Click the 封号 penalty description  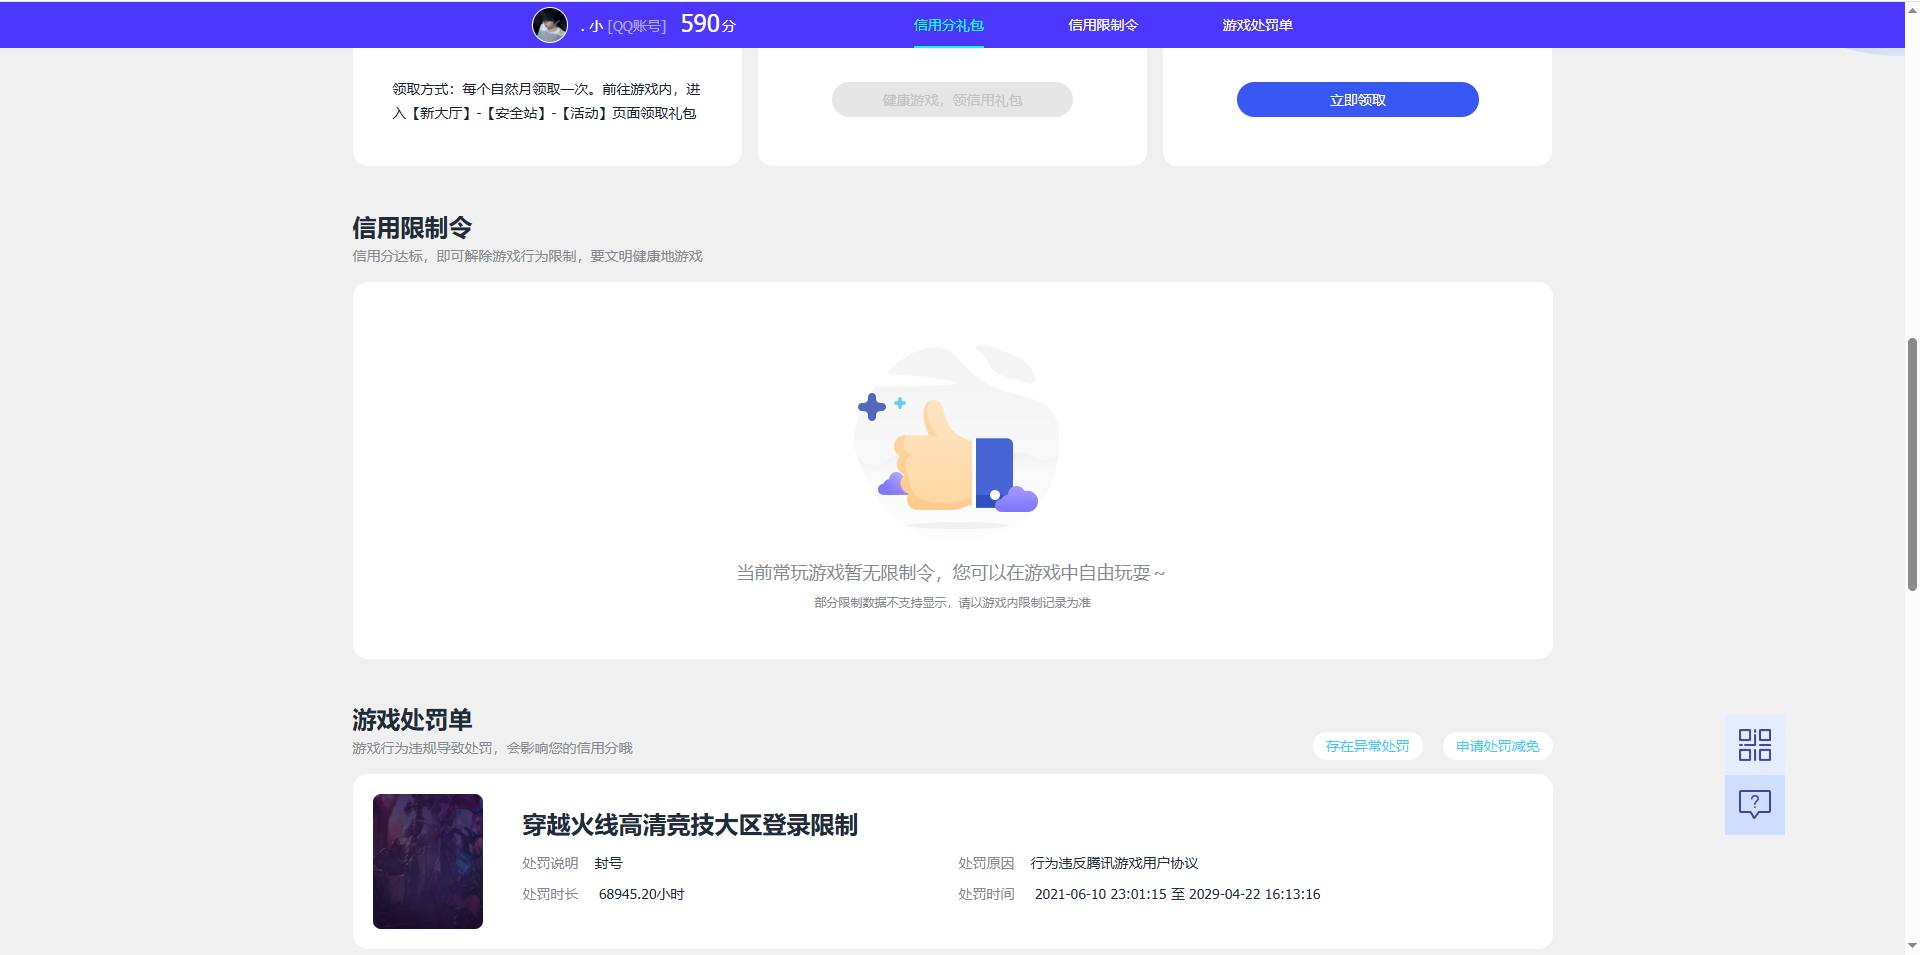pyautogui.click(x=608, y=863)
